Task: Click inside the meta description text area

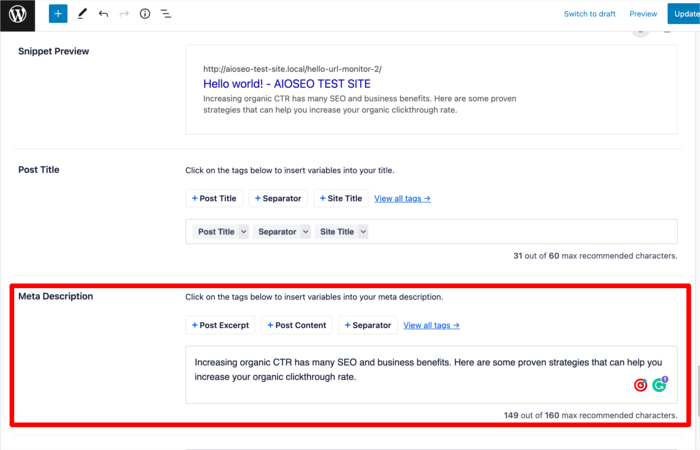Action: tap(431, 375)
